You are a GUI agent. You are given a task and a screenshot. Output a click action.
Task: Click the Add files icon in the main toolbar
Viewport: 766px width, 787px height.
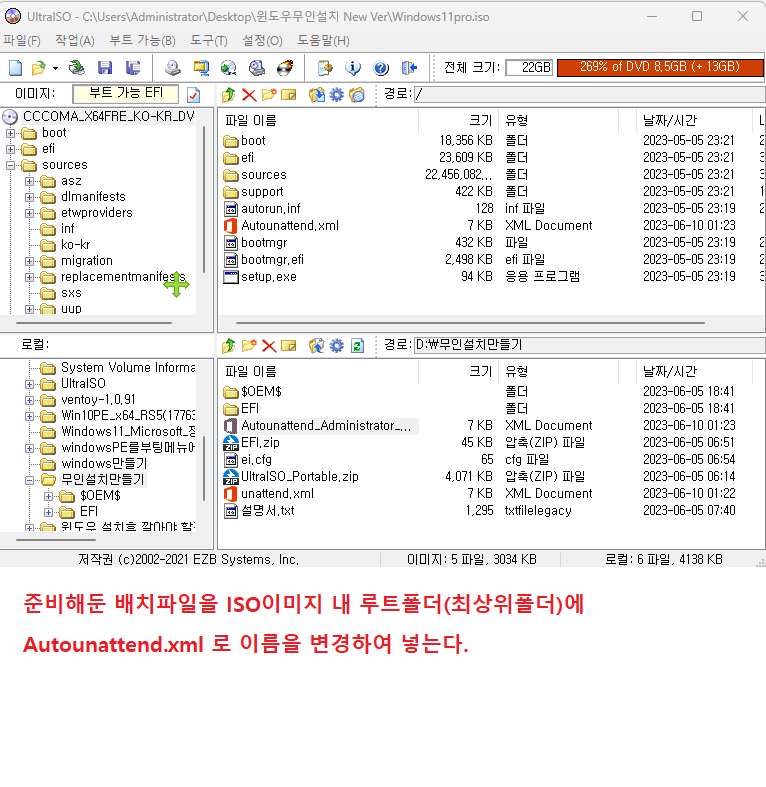click(x=325, y=67)
